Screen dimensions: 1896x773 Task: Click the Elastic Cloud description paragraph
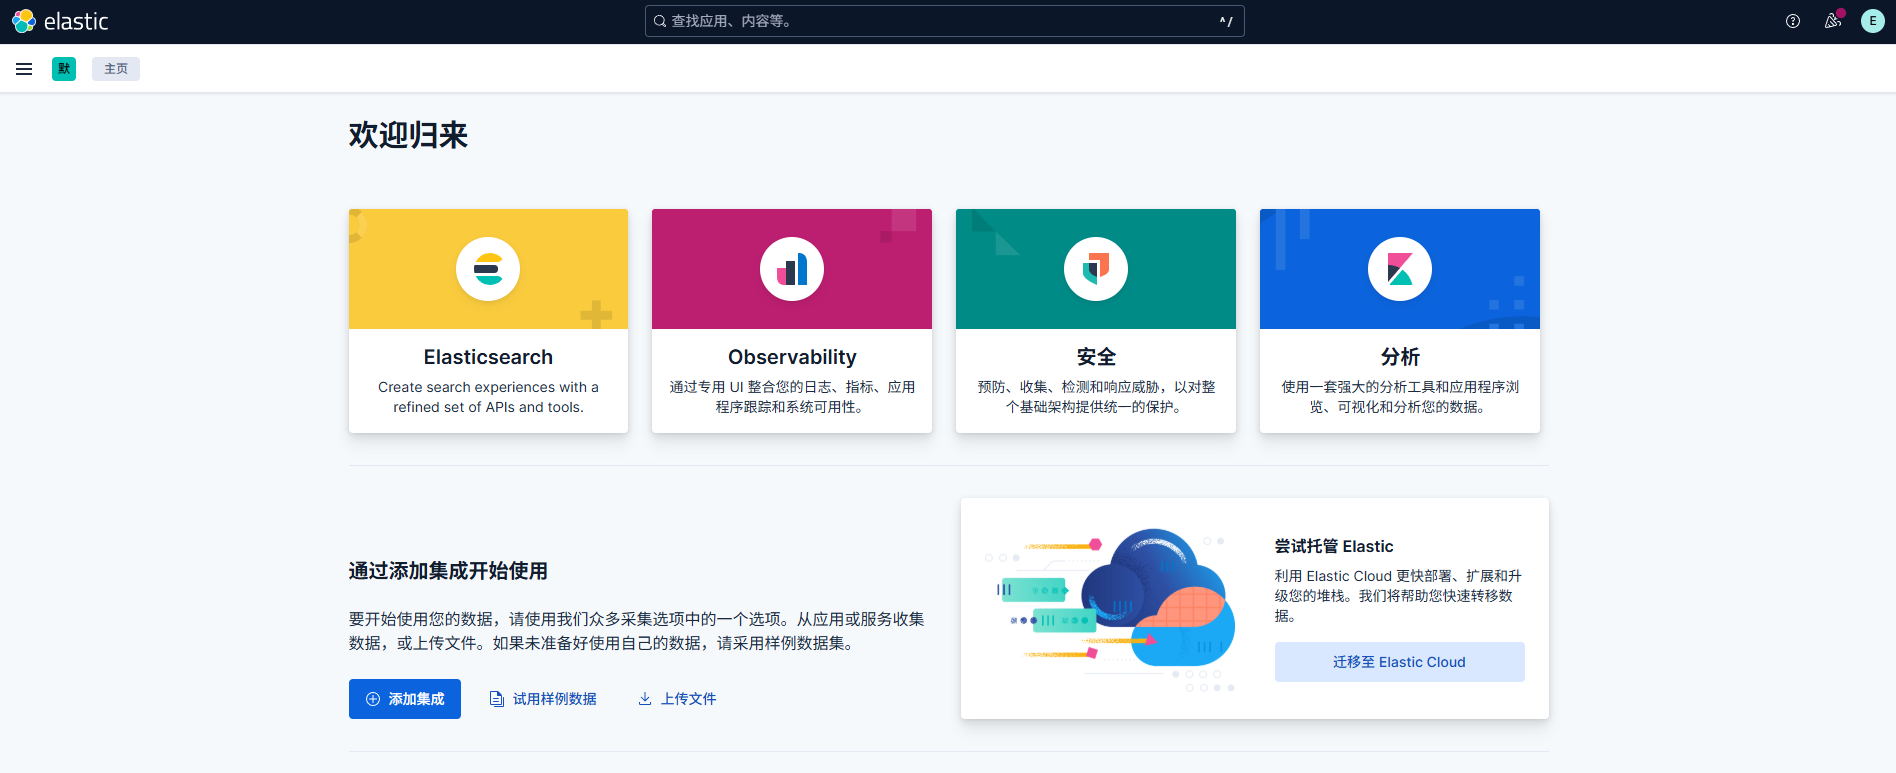pos(1398,596)
